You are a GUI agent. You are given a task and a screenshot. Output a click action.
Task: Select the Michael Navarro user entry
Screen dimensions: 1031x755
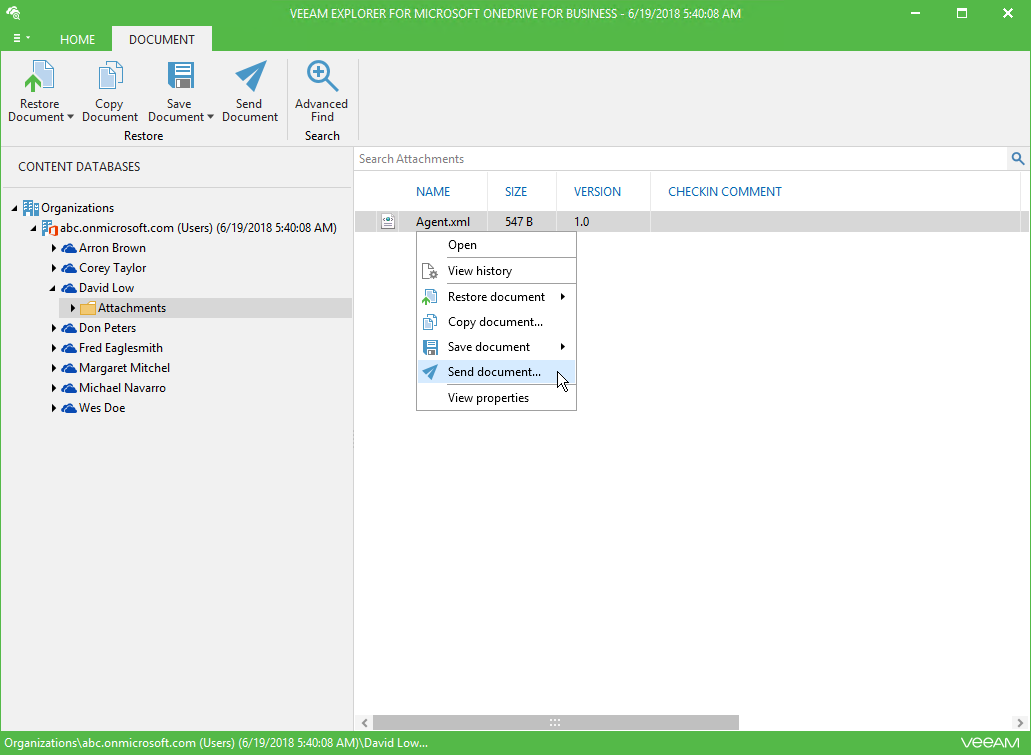coord(122,388)
